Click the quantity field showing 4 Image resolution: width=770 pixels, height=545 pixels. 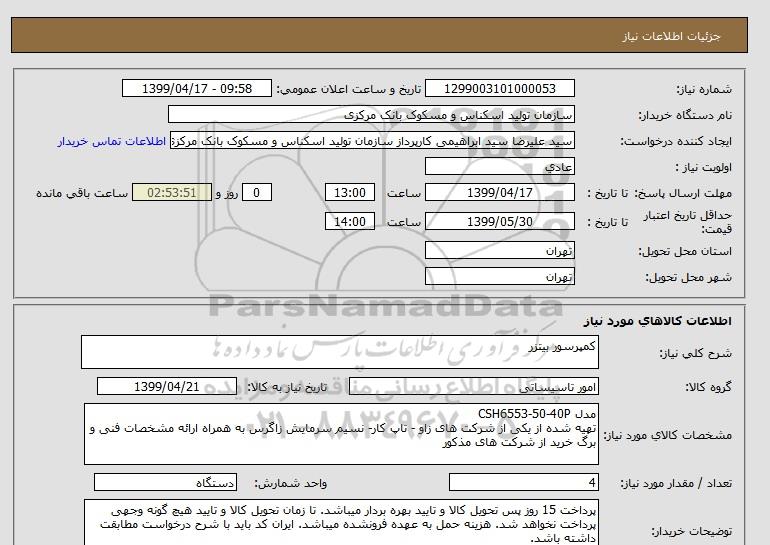point(523,483)
